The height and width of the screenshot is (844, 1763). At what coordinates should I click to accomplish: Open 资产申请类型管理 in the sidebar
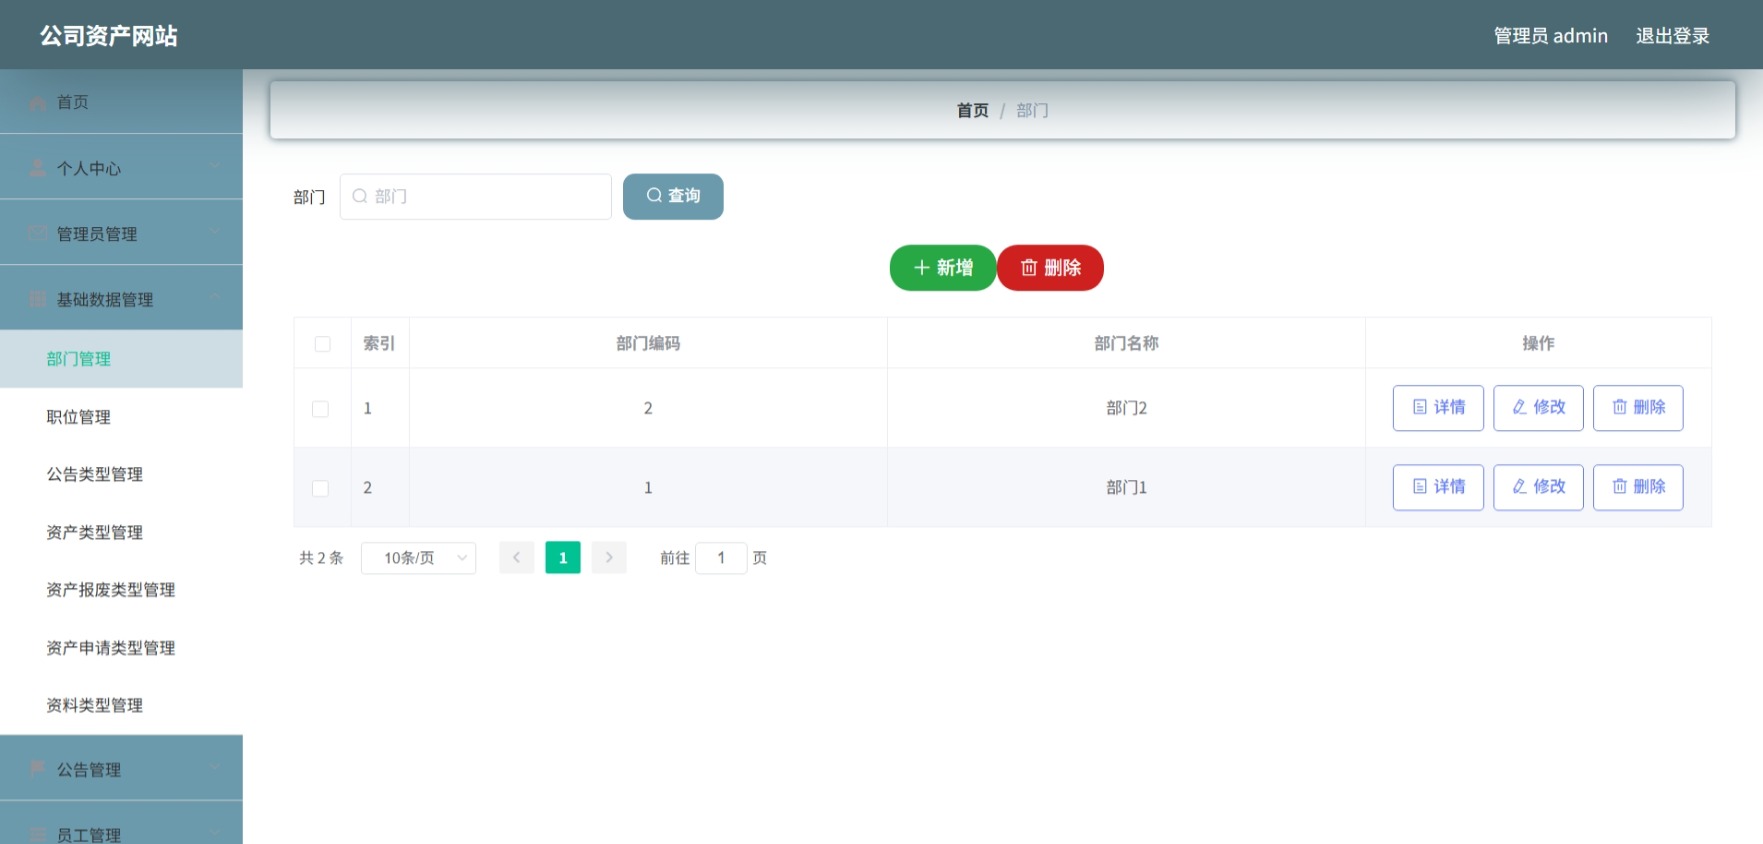point(121,648)
